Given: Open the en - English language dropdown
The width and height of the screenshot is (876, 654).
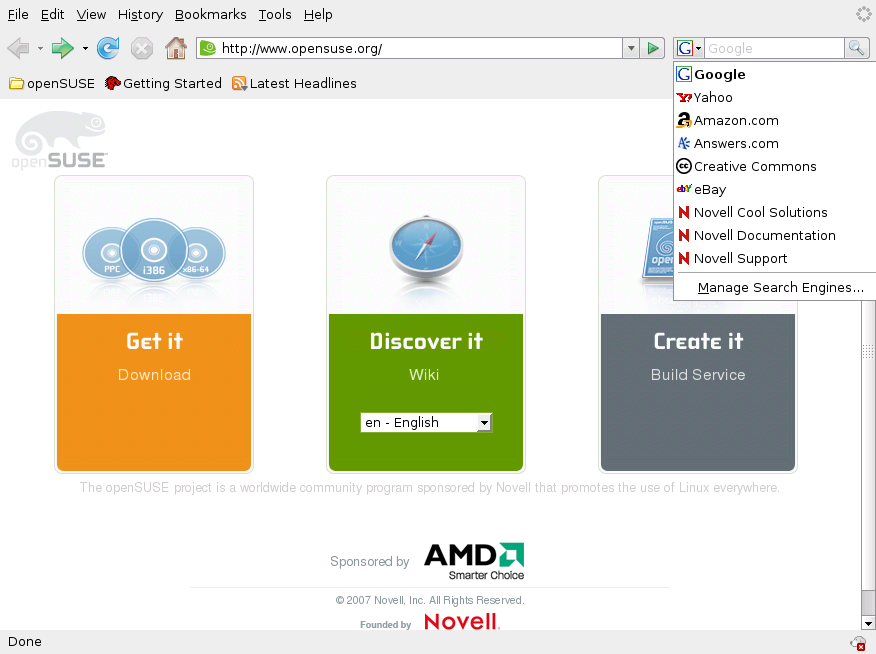Looking at the screenshot, I should pyautogui.click(x=426, y=423).
